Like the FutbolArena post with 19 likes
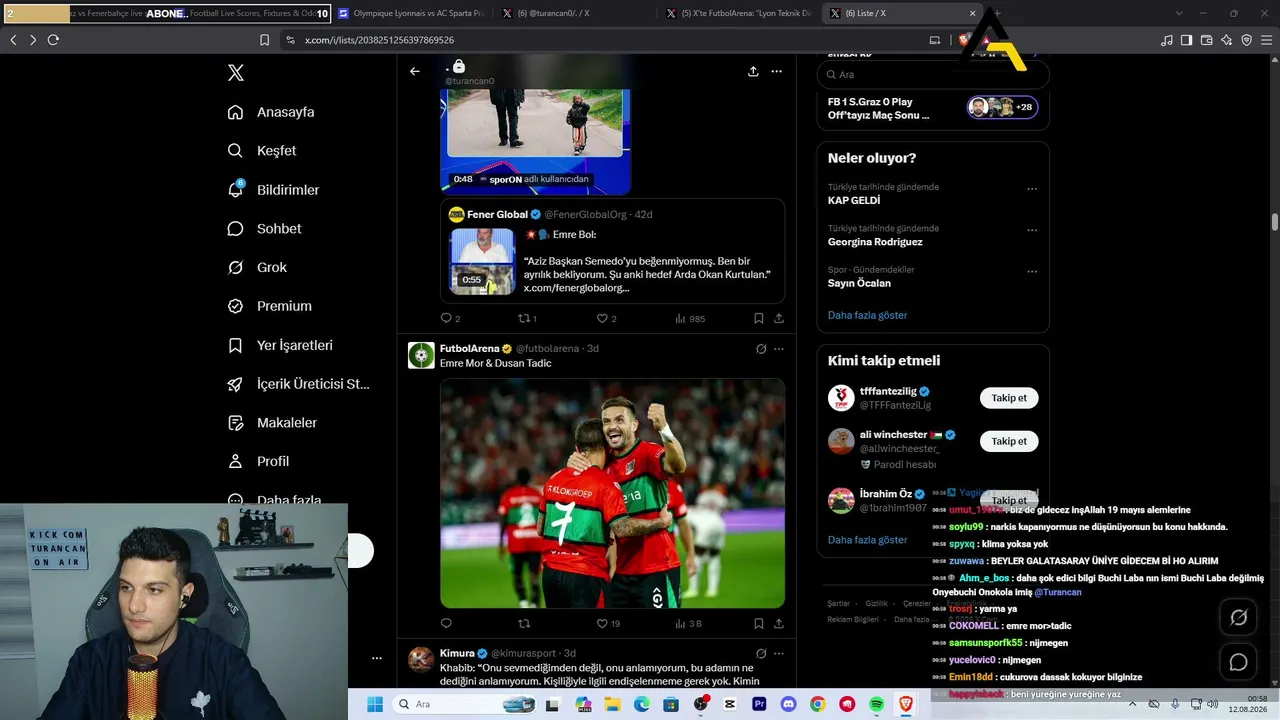The width and height of the screenshot is (1280, 720). tap(608, 623)
